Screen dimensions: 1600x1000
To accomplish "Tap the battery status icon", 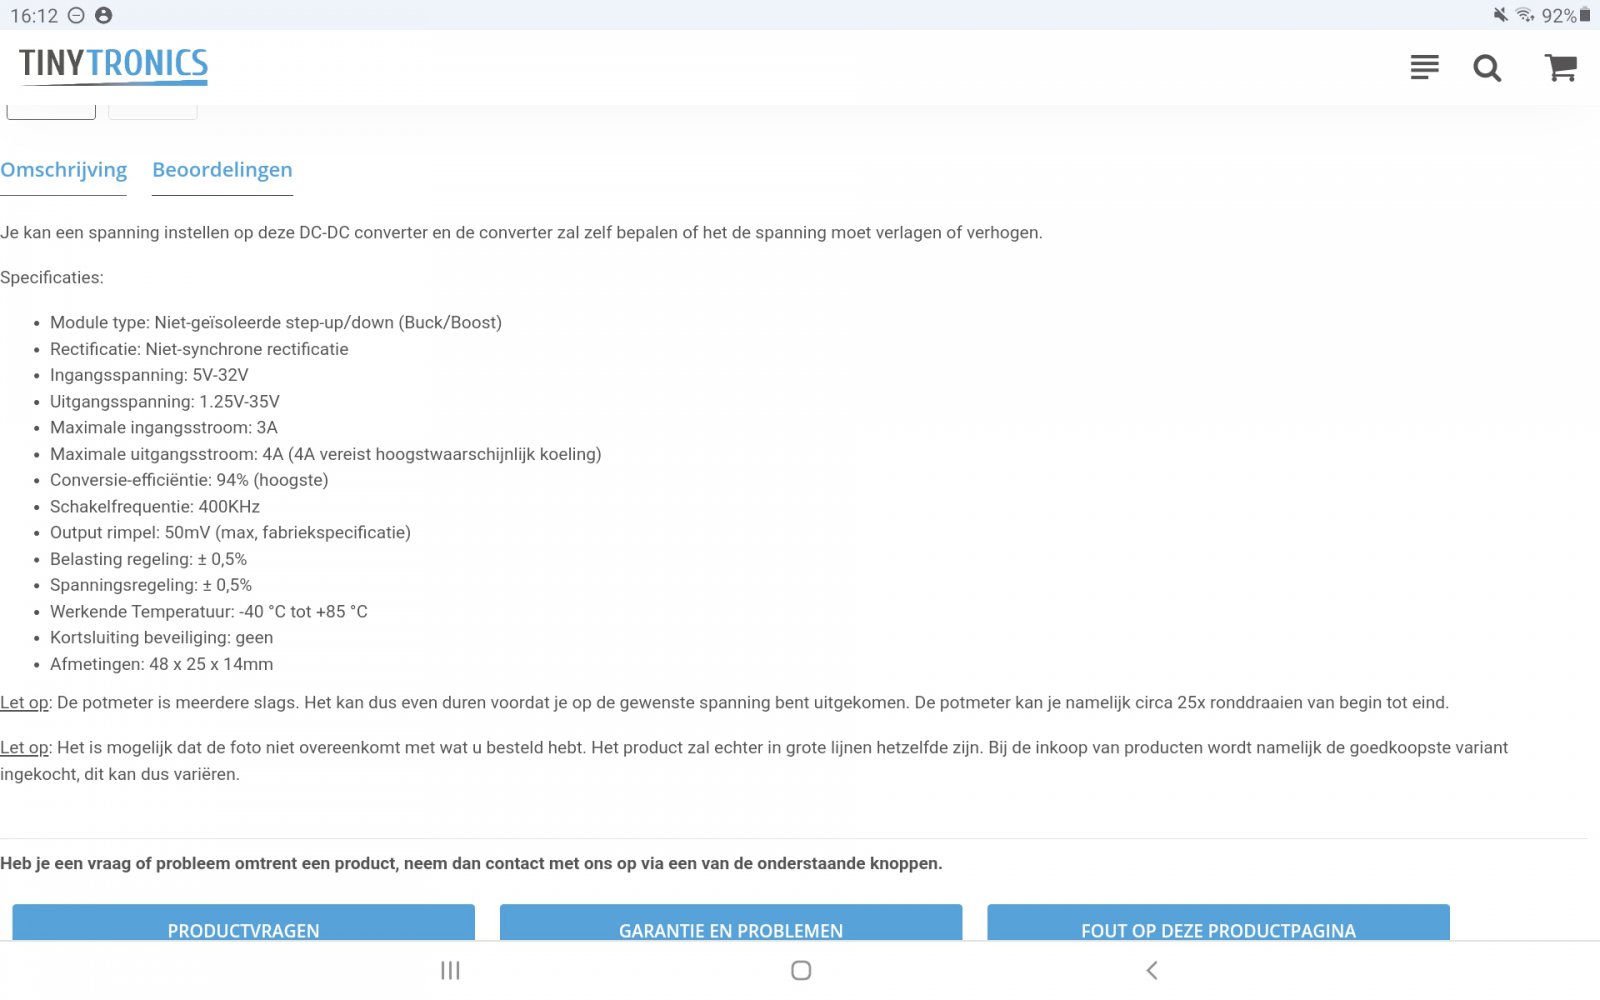I will 1585,15.
